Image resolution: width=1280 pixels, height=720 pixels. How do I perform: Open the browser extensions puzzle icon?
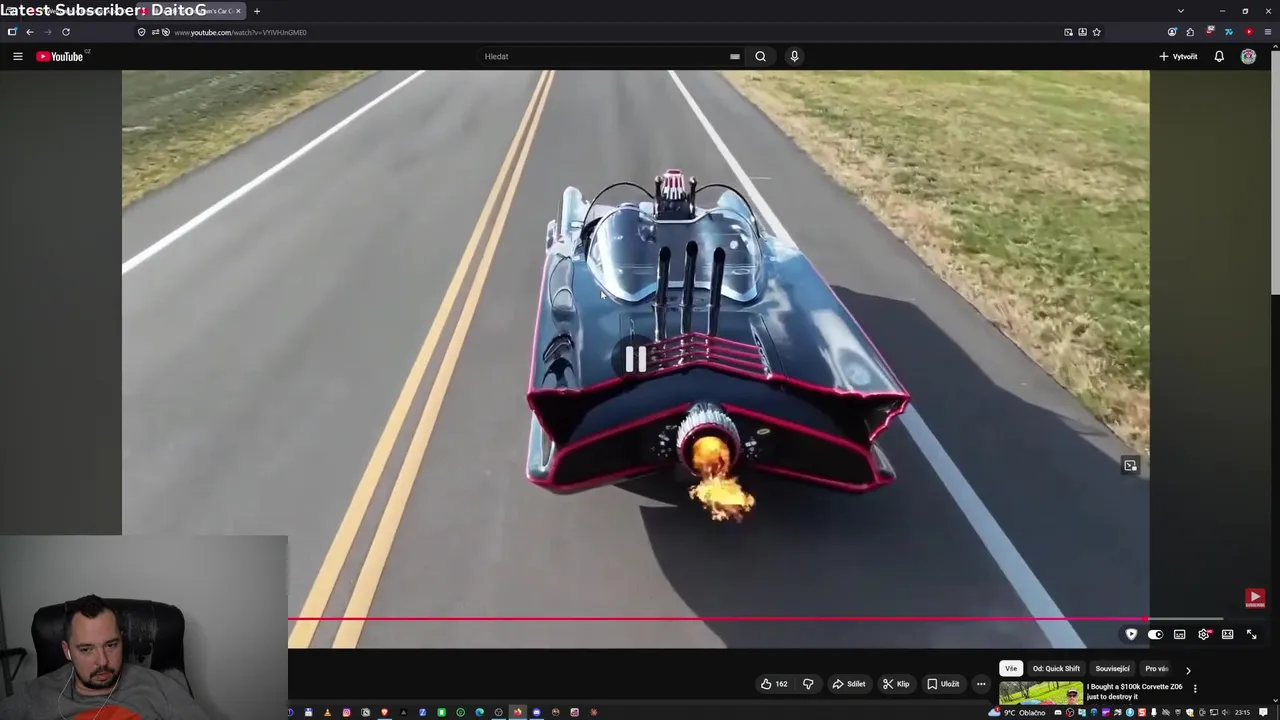(1190, 32)
